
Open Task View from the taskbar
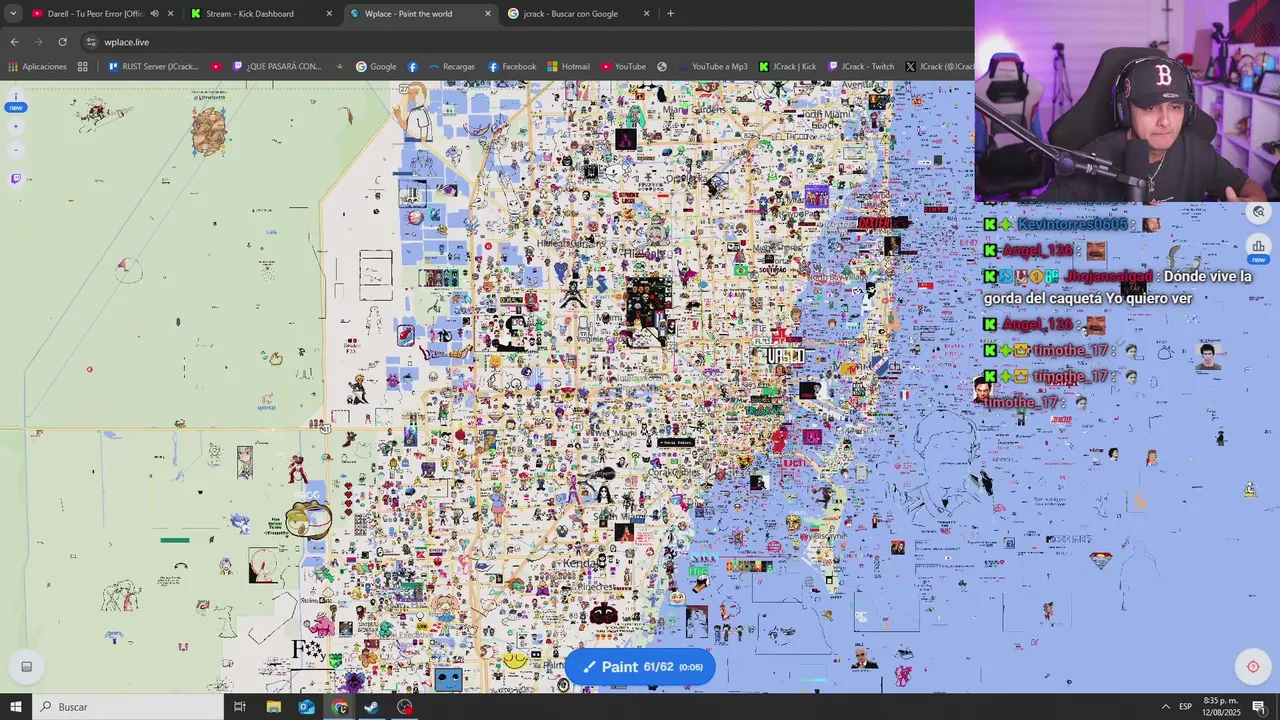click(240, 707)
